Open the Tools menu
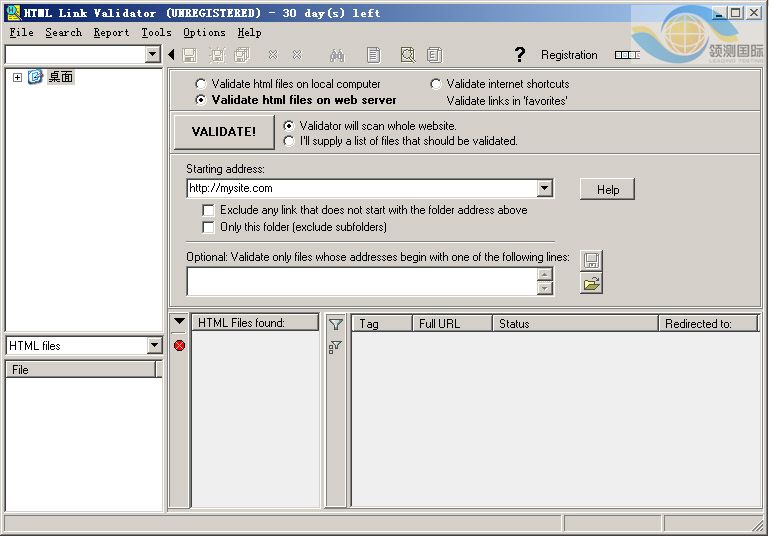Image resolution: width=769 pixels, height=537 pixels. pyautogui.click(x=156, y=32)
